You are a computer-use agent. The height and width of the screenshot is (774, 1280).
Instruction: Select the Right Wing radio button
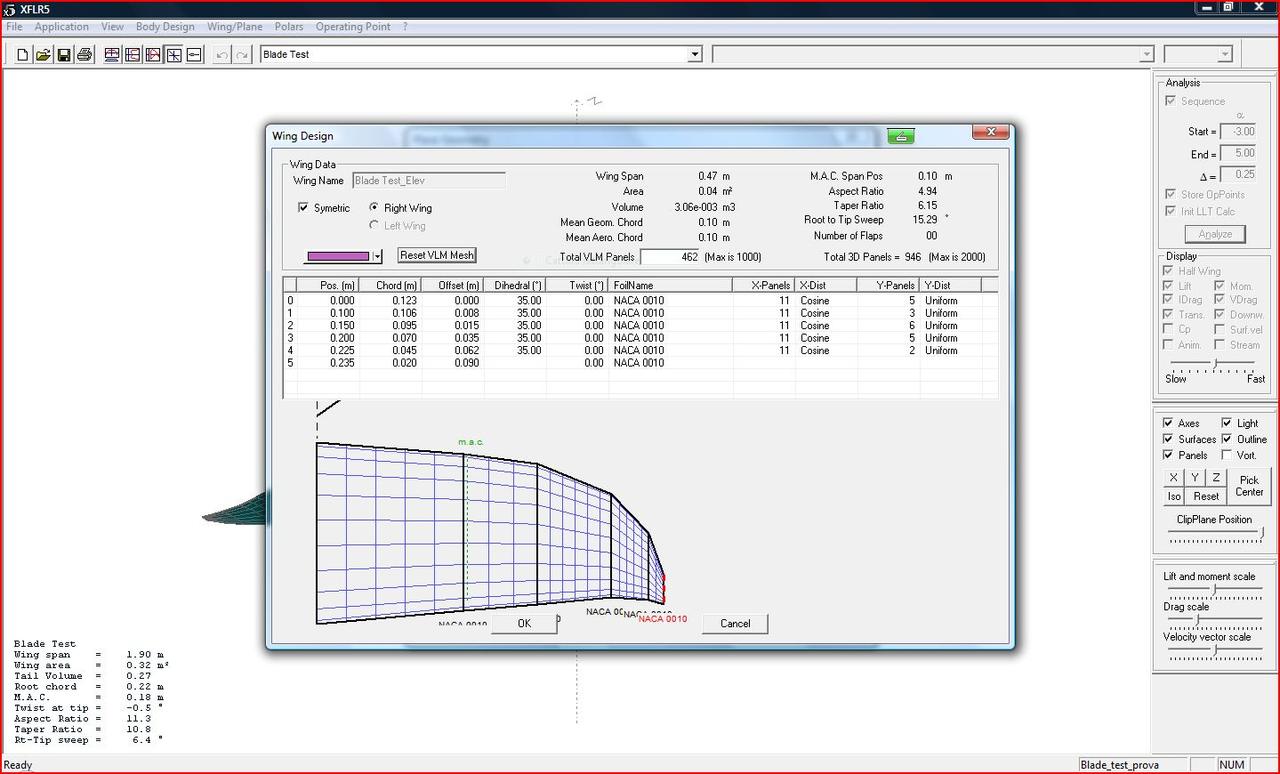tap(374, 208)
